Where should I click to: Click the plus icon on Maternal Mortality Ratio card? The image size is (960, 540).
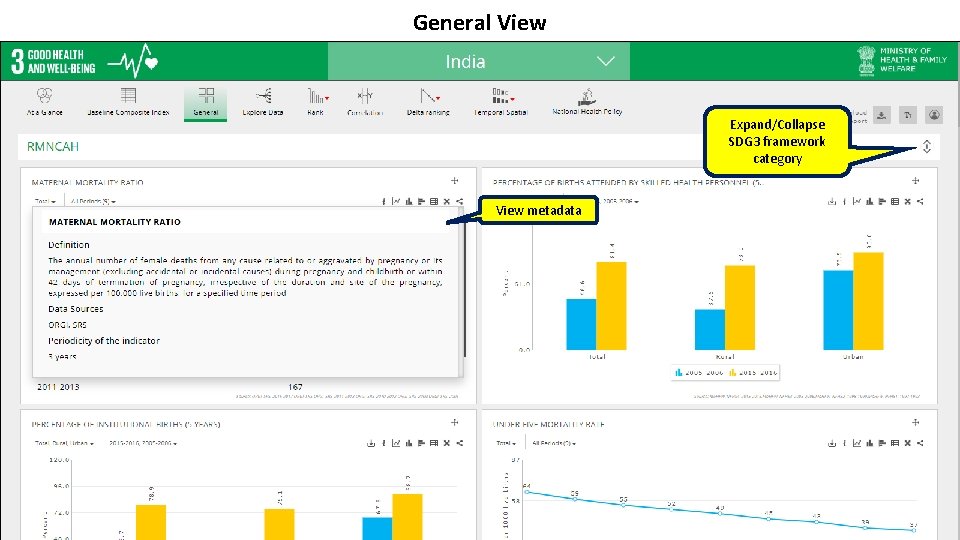coord(454,181)
